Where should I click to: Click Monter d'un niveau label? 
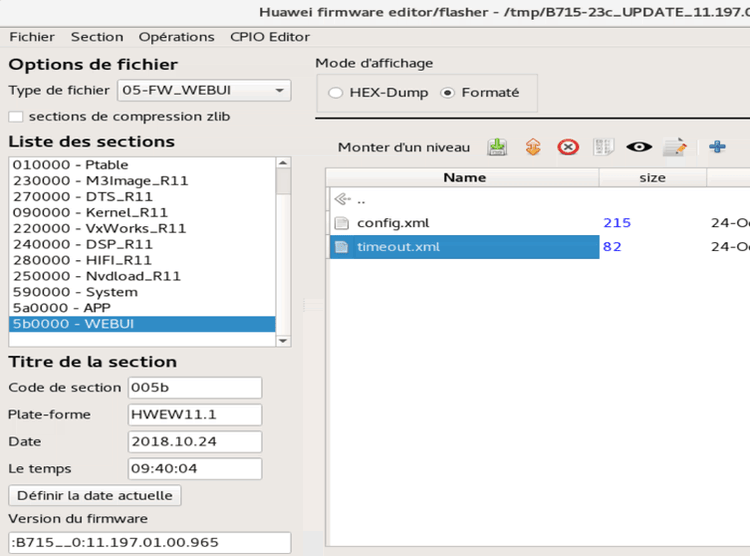click(404, 147)
